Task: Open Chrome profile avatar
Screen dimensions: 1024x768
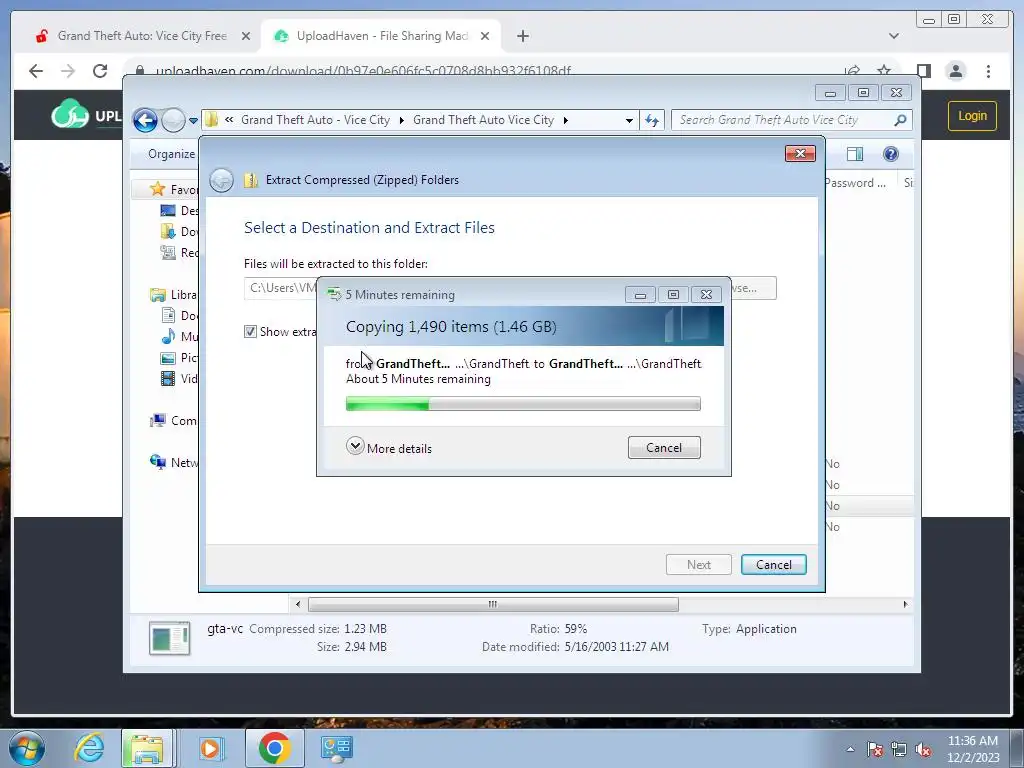Action: pos(955,71)
